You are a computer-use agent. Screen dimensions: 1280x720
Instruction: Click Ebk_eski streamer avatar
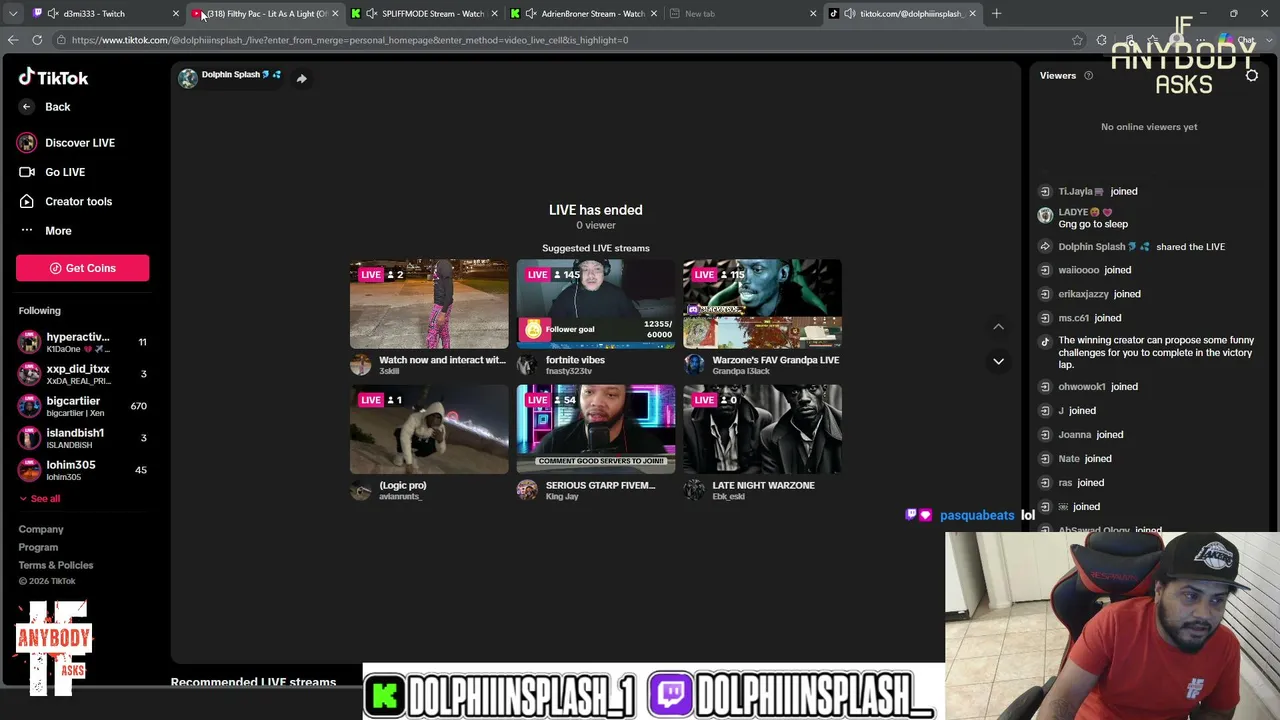click(694, 490)
